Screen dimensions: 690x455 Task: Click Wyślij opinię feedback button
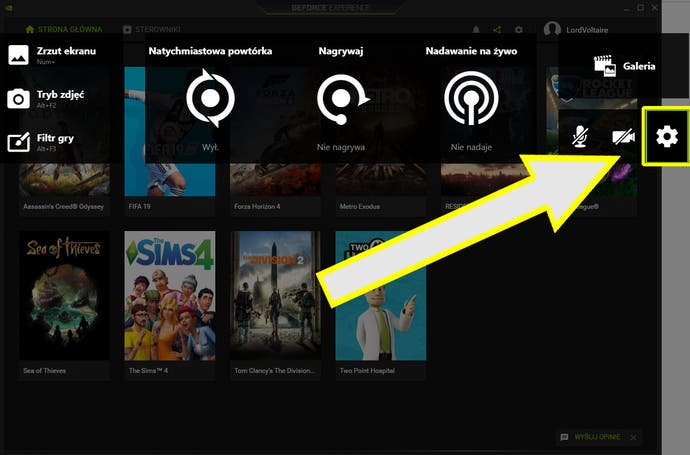click(591, 437)
